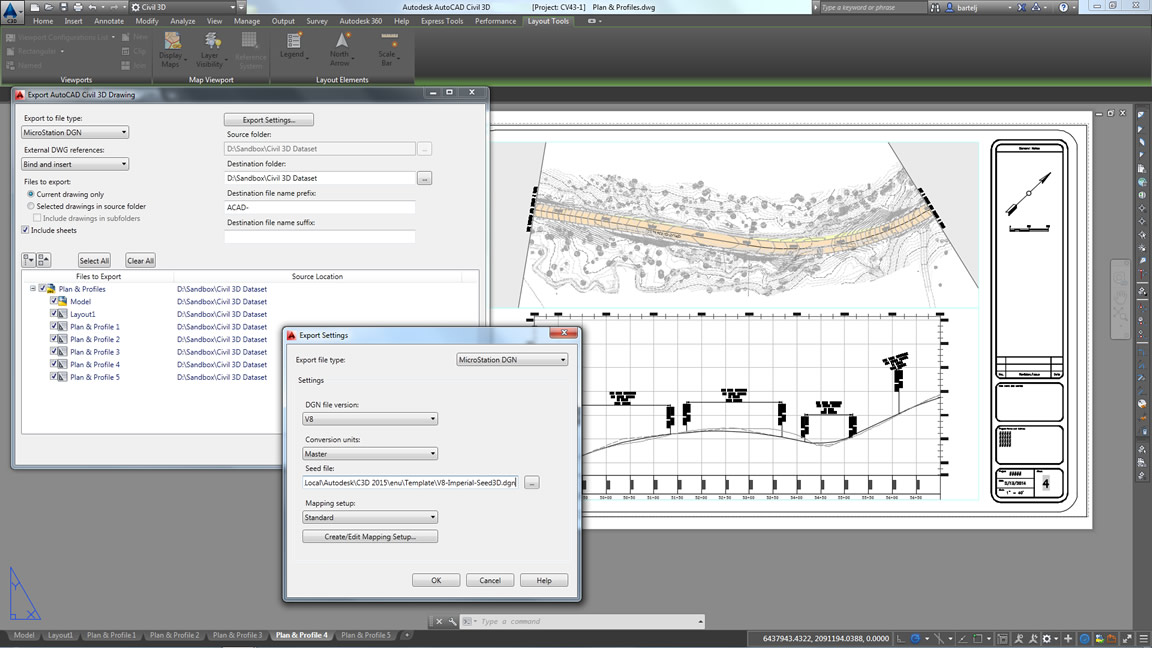Click the Clear All button

point(140,260)
